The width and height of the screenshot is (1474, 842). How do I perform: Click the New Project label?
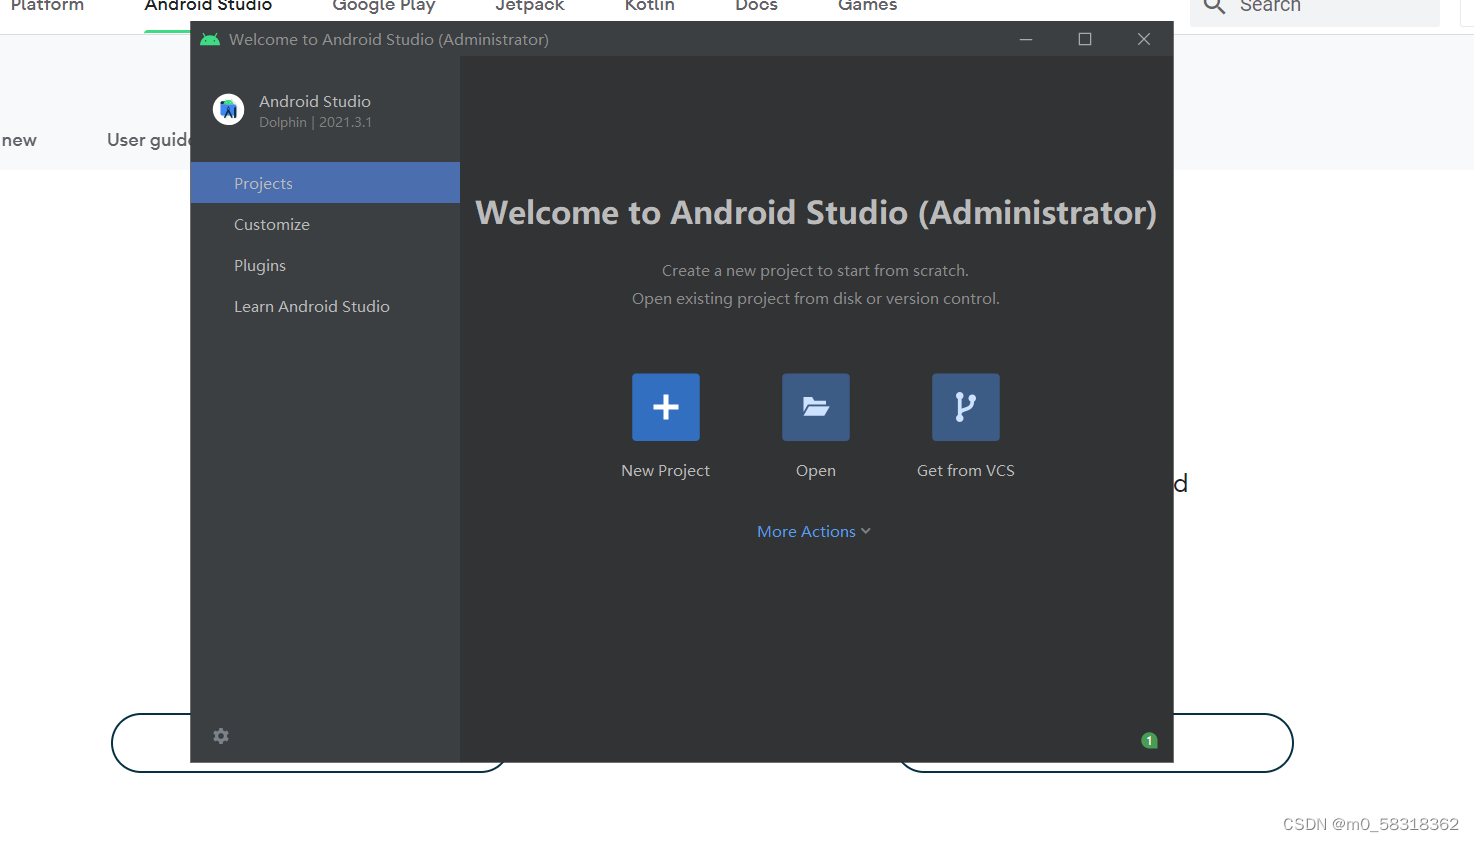pos(665,470)
